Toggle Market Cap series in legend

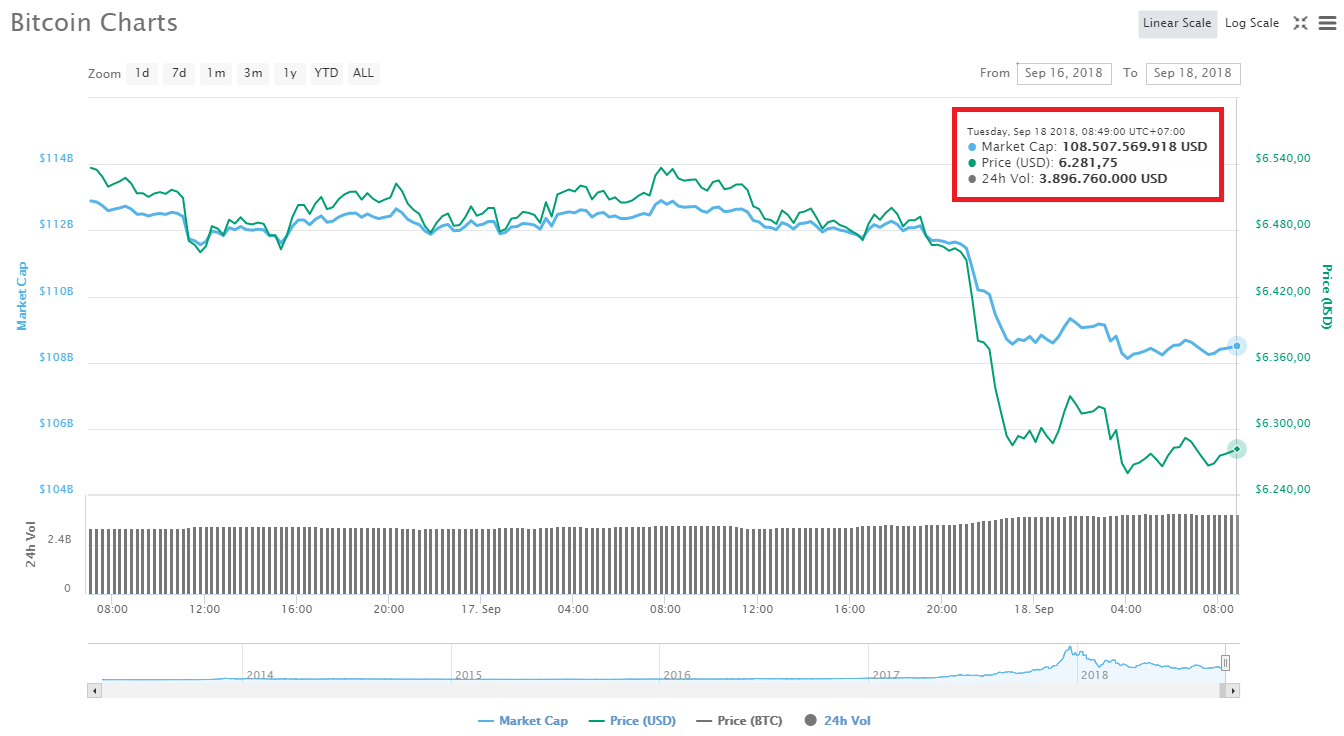pyautogui.click(x=523, y=720)
